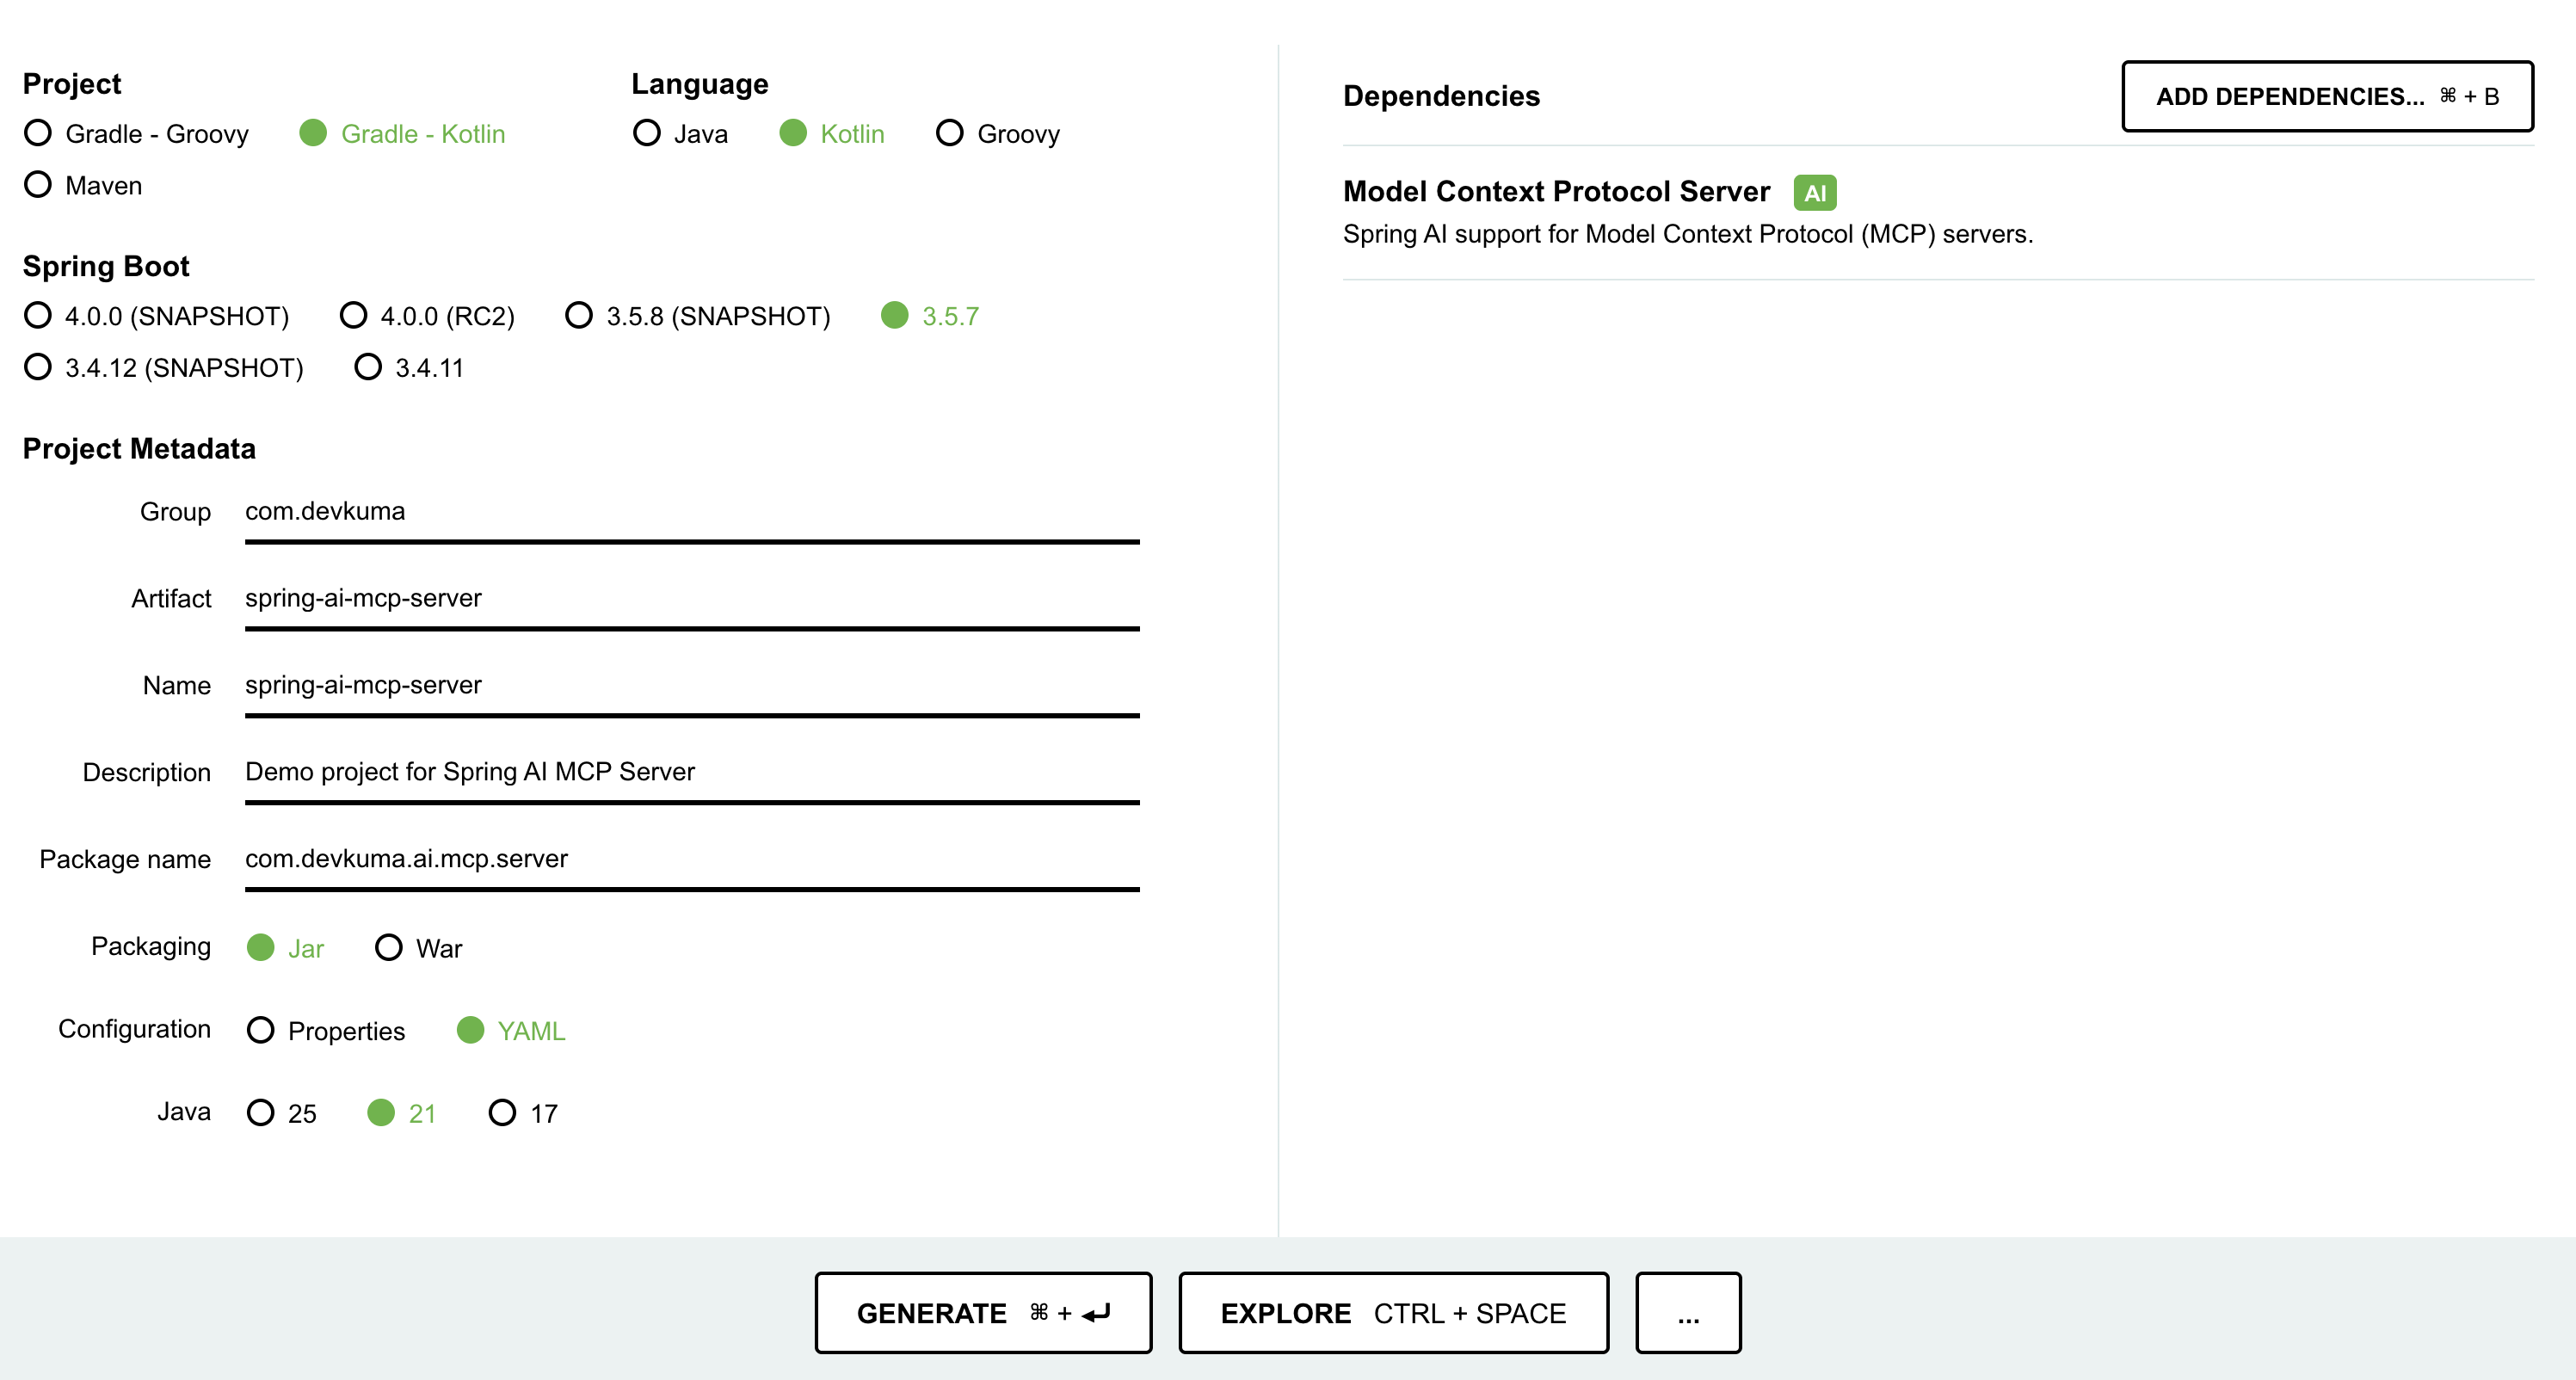The width and height of the screenshot is (2576, 1380).
Task: Select Gradle - Groovy project type
Action: pyautogui.click(x=39, y=133)
